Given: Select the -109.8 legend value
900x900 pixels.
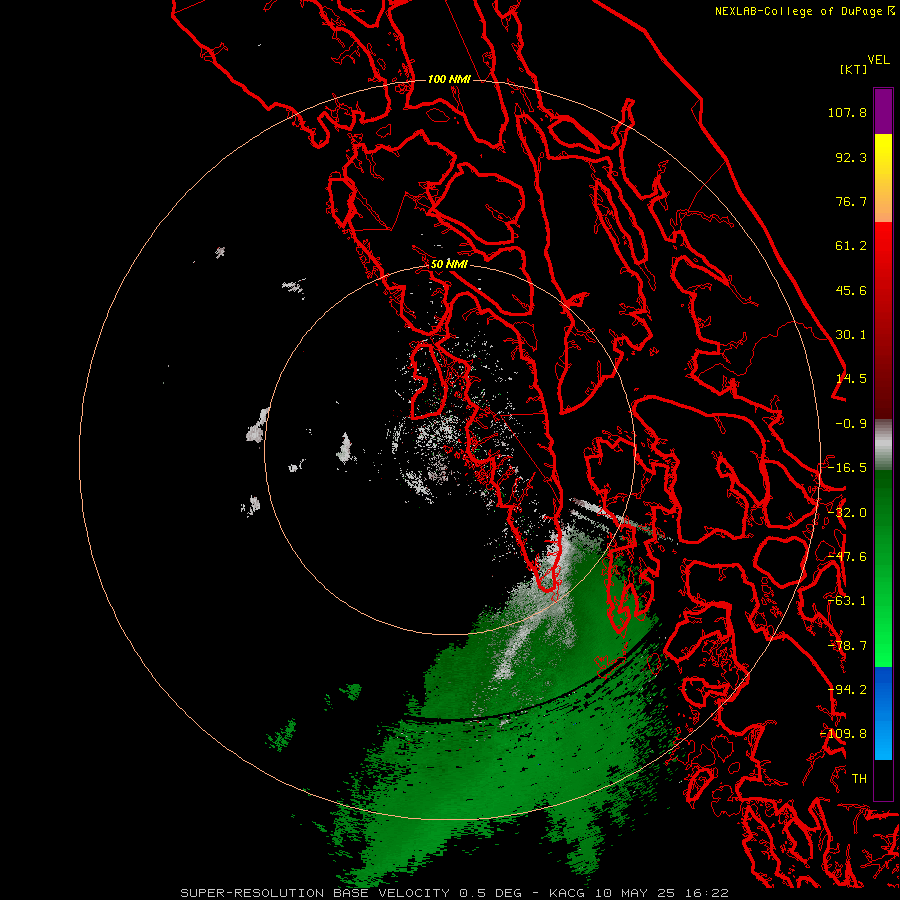Looking at the screenshot, I should [843, 734].
